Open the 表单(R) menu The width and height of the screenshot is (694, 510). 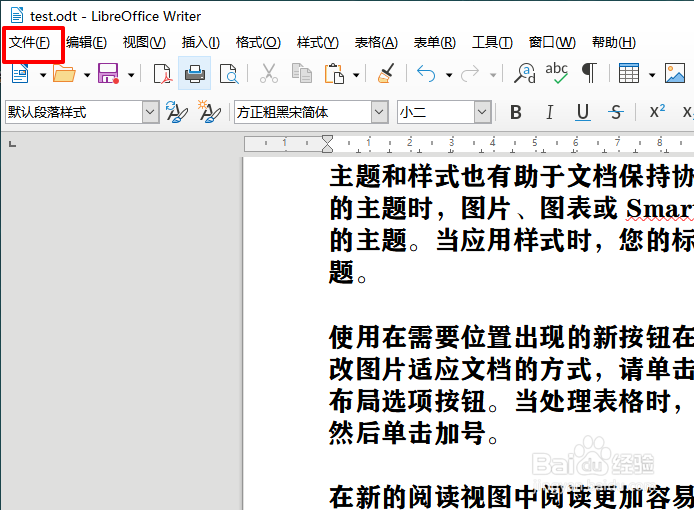(x=434, y=43)
